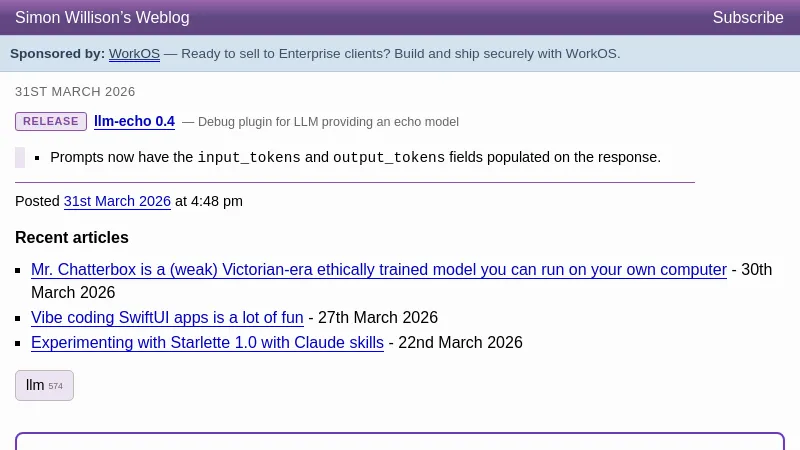
Task: Open the Experimenting with Starlette 1.0 article
Action: pyautogui.click(x=207, y=343)
